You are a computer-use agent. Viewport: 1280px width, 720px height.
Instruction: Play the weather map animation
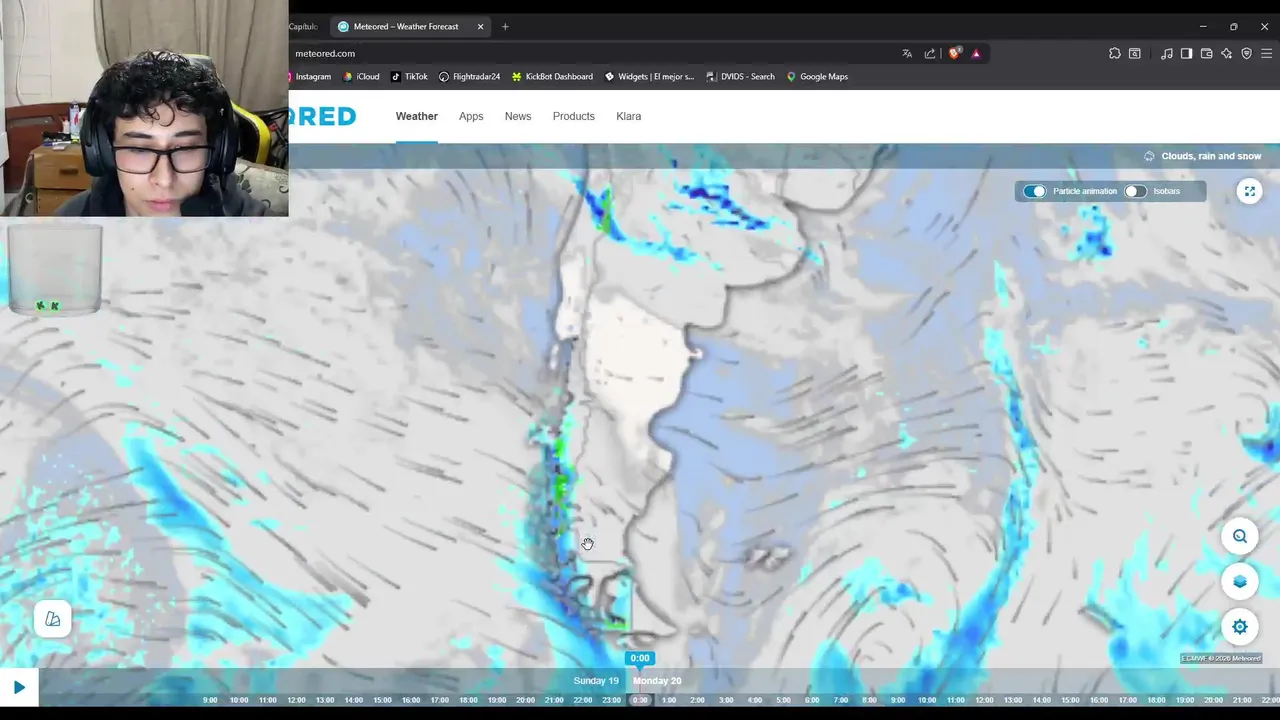(x=19, y=687)
